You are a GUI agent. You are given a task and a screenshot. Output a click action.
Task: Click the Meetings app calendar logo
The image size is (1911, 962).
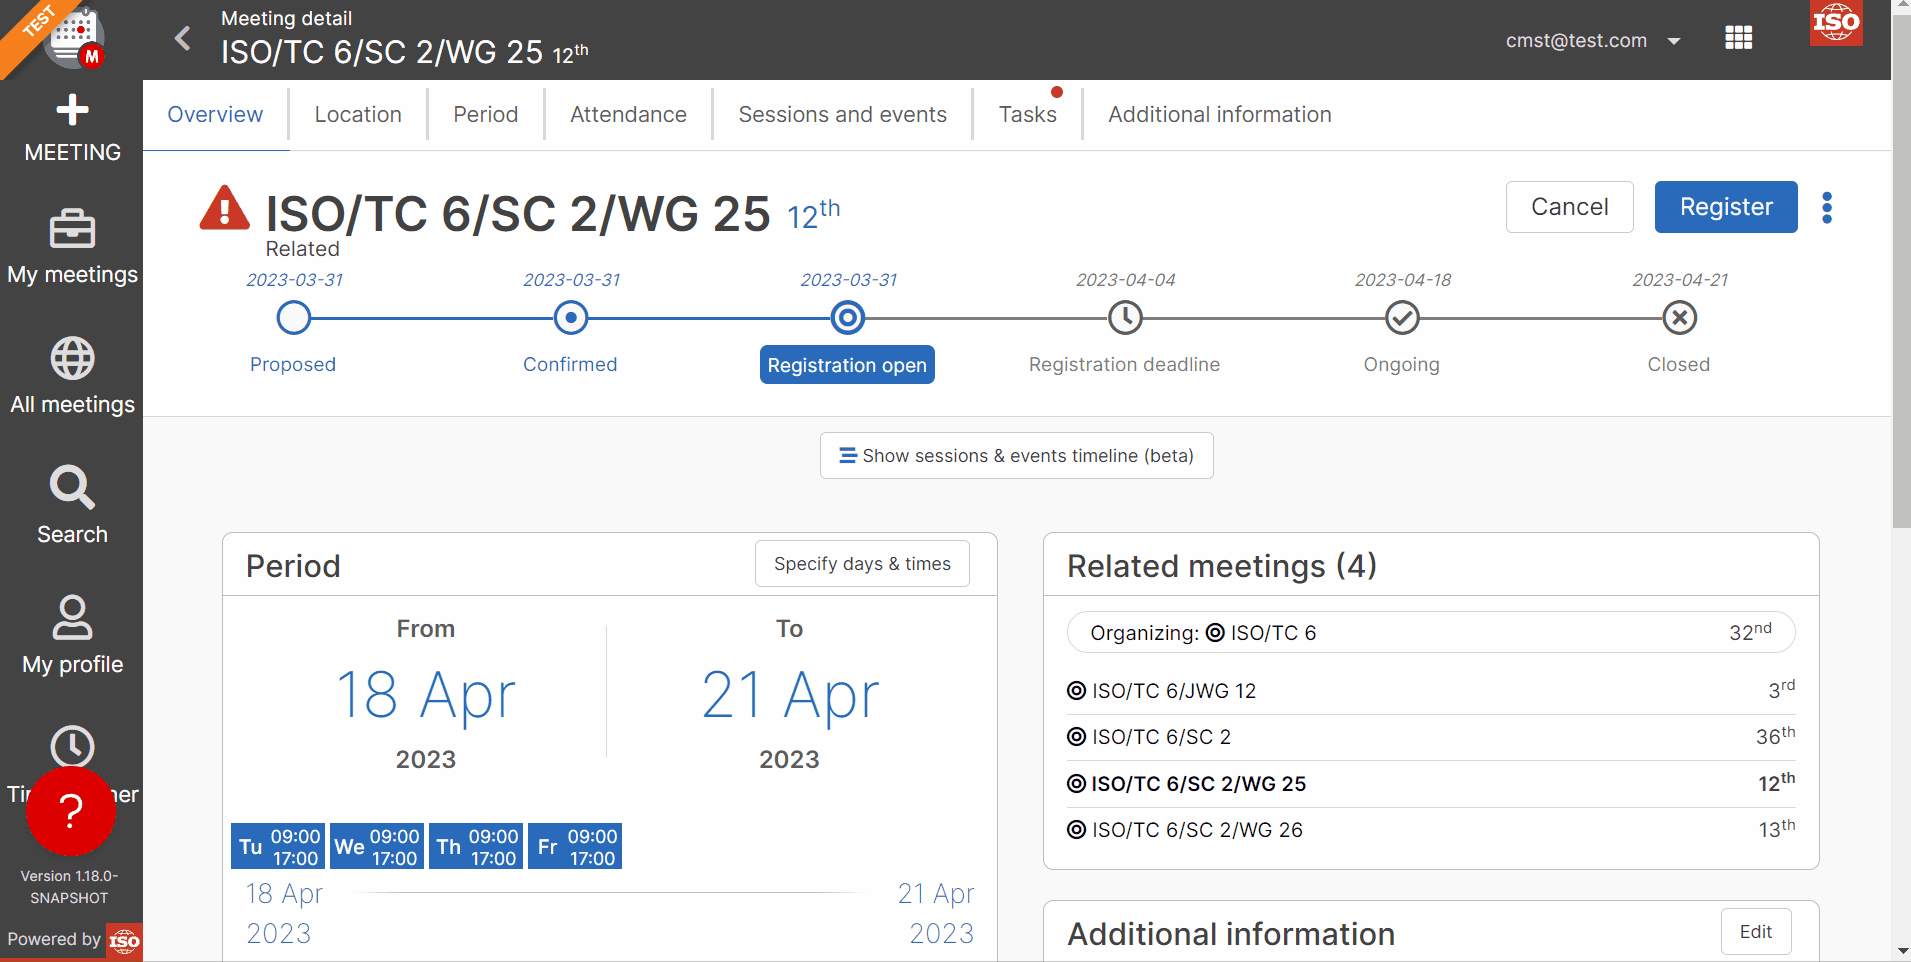pyautogui.click(x=75, y=38)
